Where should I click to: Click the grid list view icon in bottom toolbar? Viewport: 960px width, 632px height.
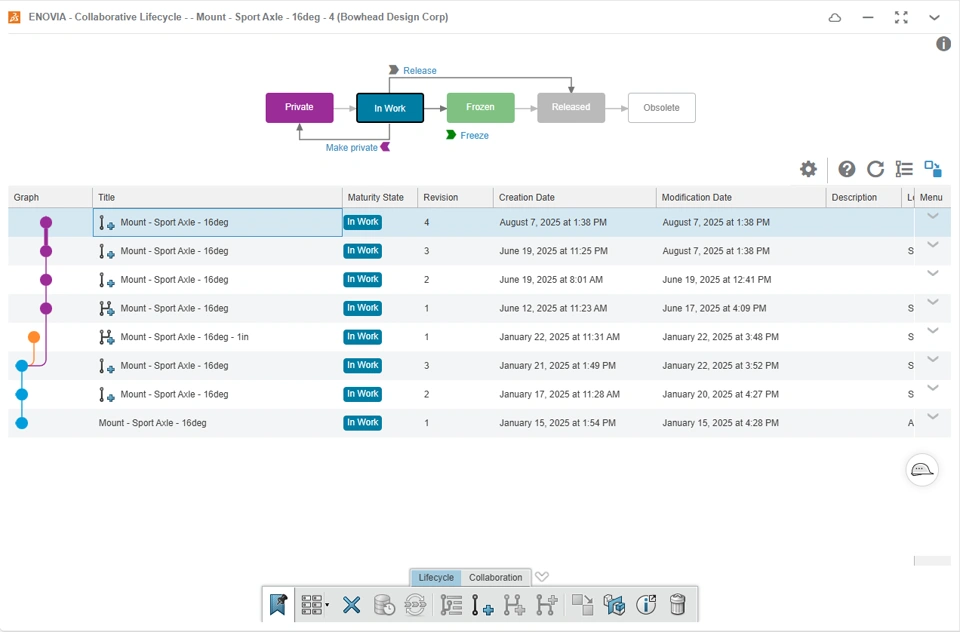coord(312,605)
